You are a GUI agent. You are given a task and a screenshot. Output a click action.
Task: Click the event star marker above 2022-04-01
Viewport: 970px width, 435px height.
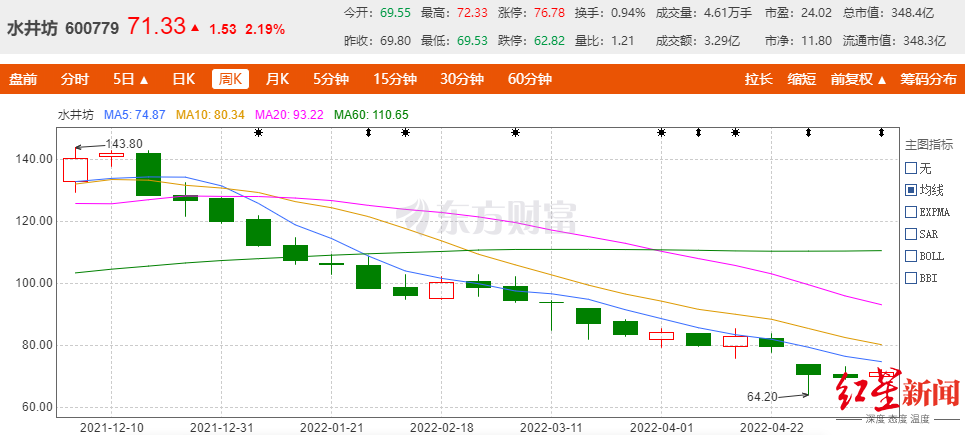[661, 132]
